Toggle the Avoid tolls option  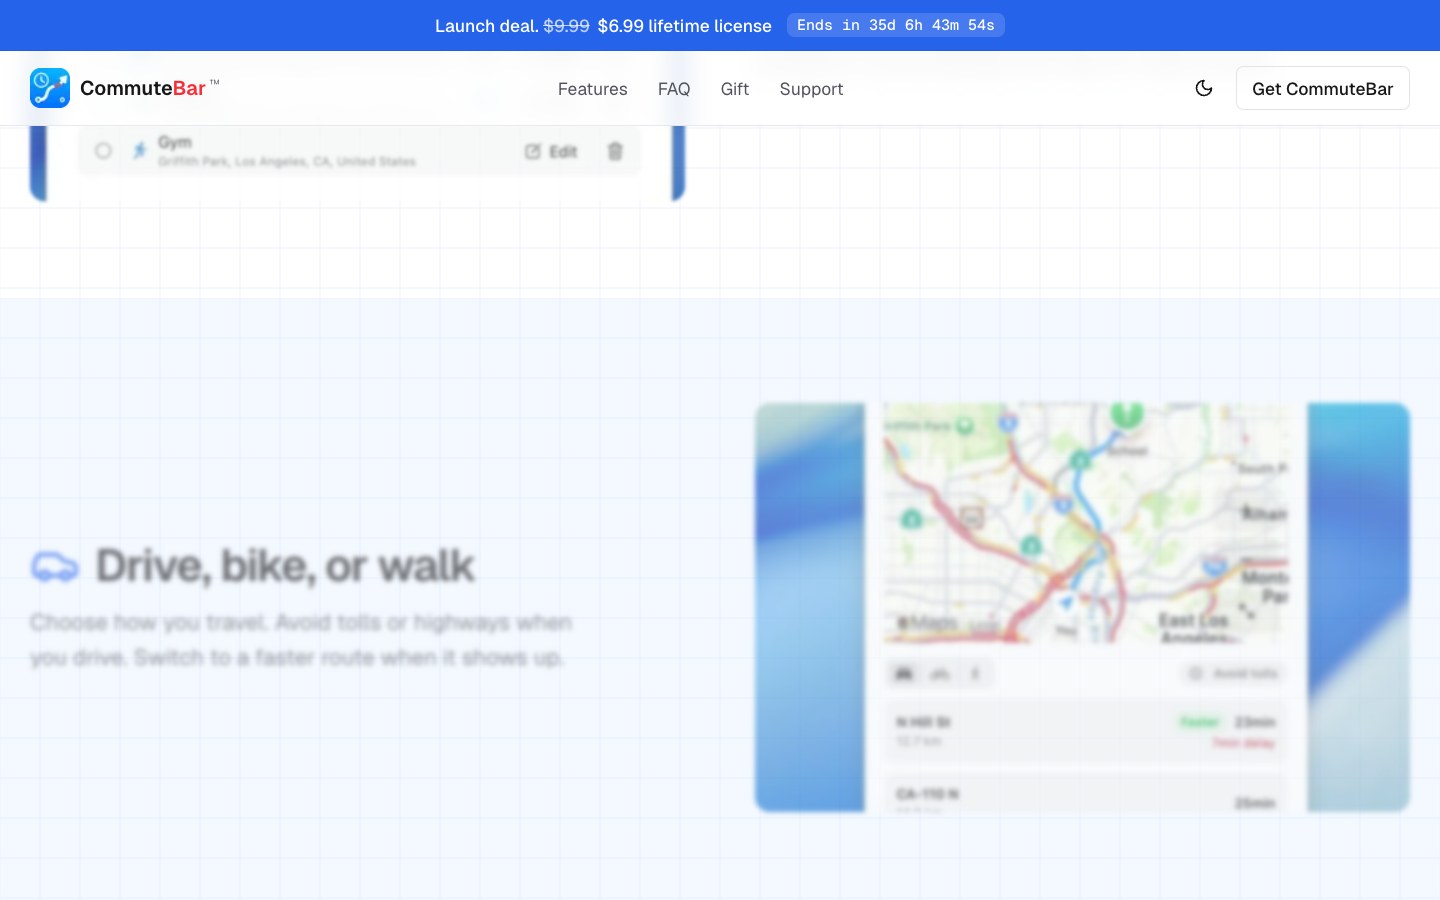(x=1232, y=674)
